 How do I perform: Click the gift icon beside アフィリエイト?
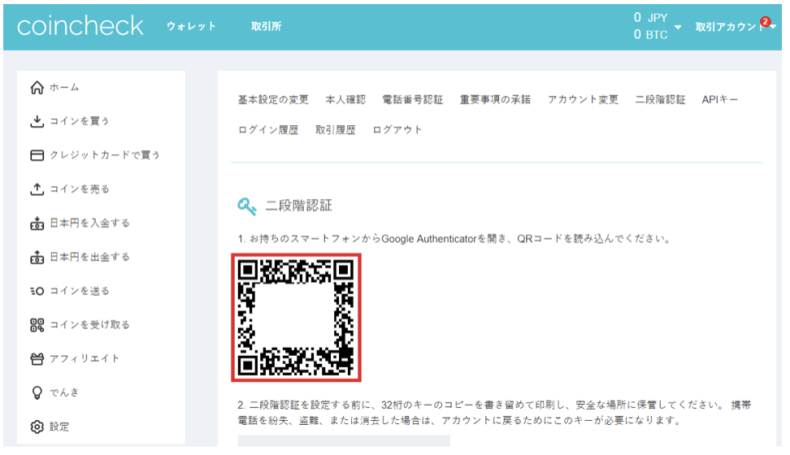[37, 359]
